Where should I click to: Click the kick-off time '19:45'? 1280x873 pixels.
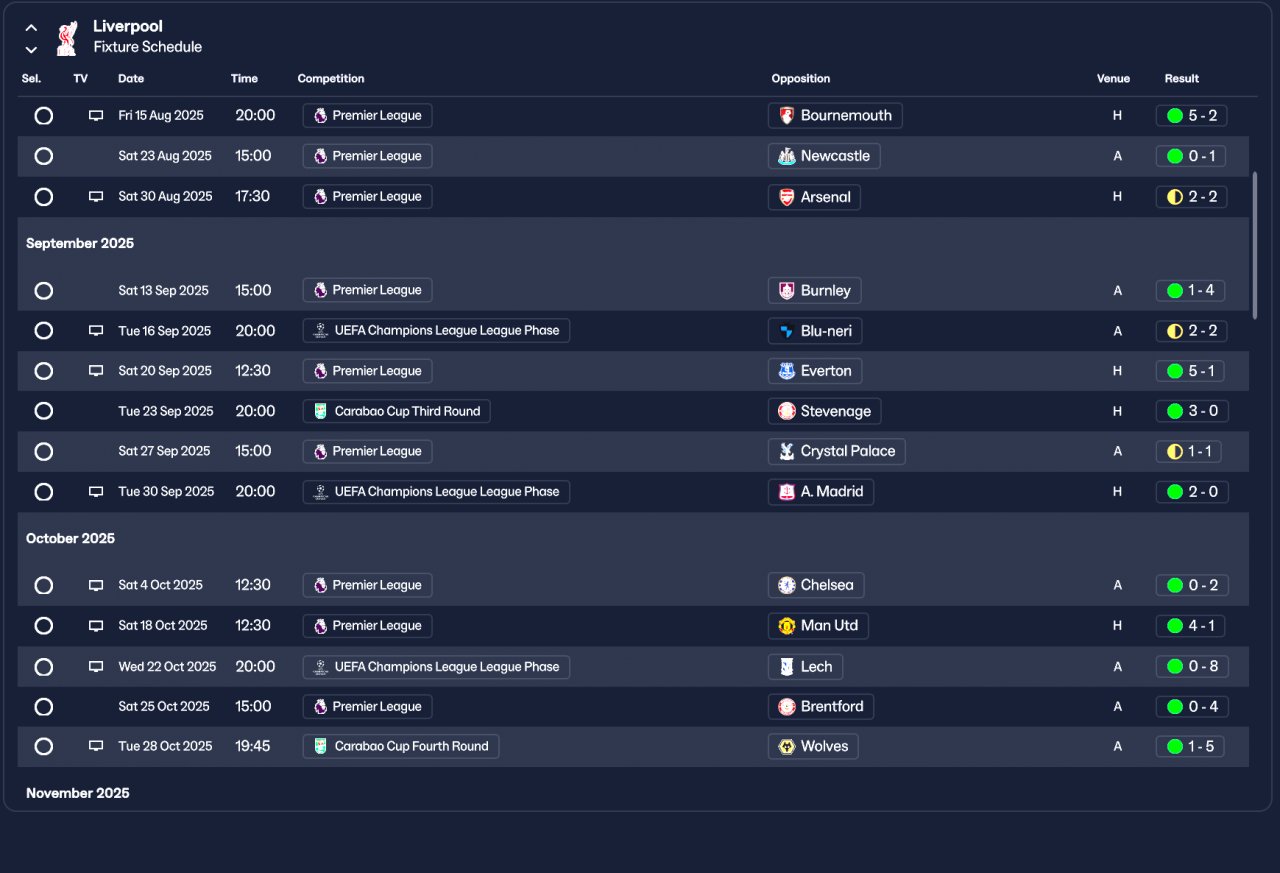click(253, 746)
